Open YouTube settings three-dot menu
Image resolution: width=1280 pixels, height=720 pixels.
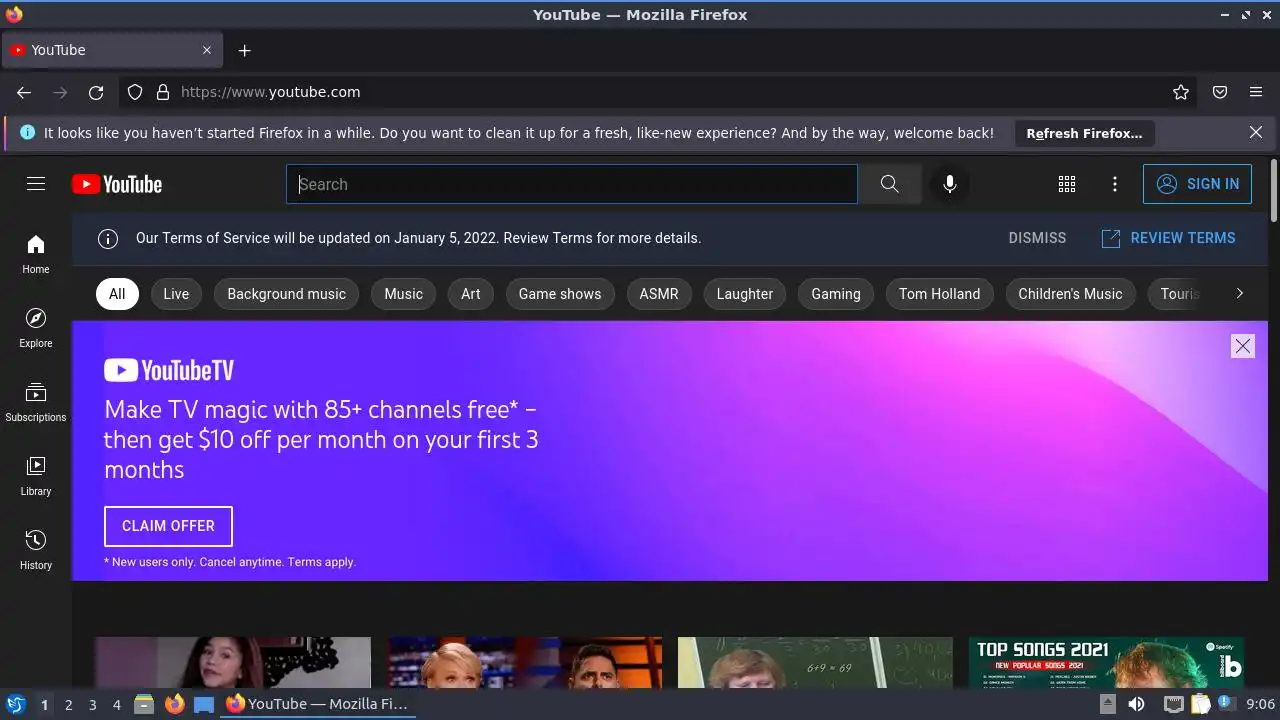(1115, 184)
